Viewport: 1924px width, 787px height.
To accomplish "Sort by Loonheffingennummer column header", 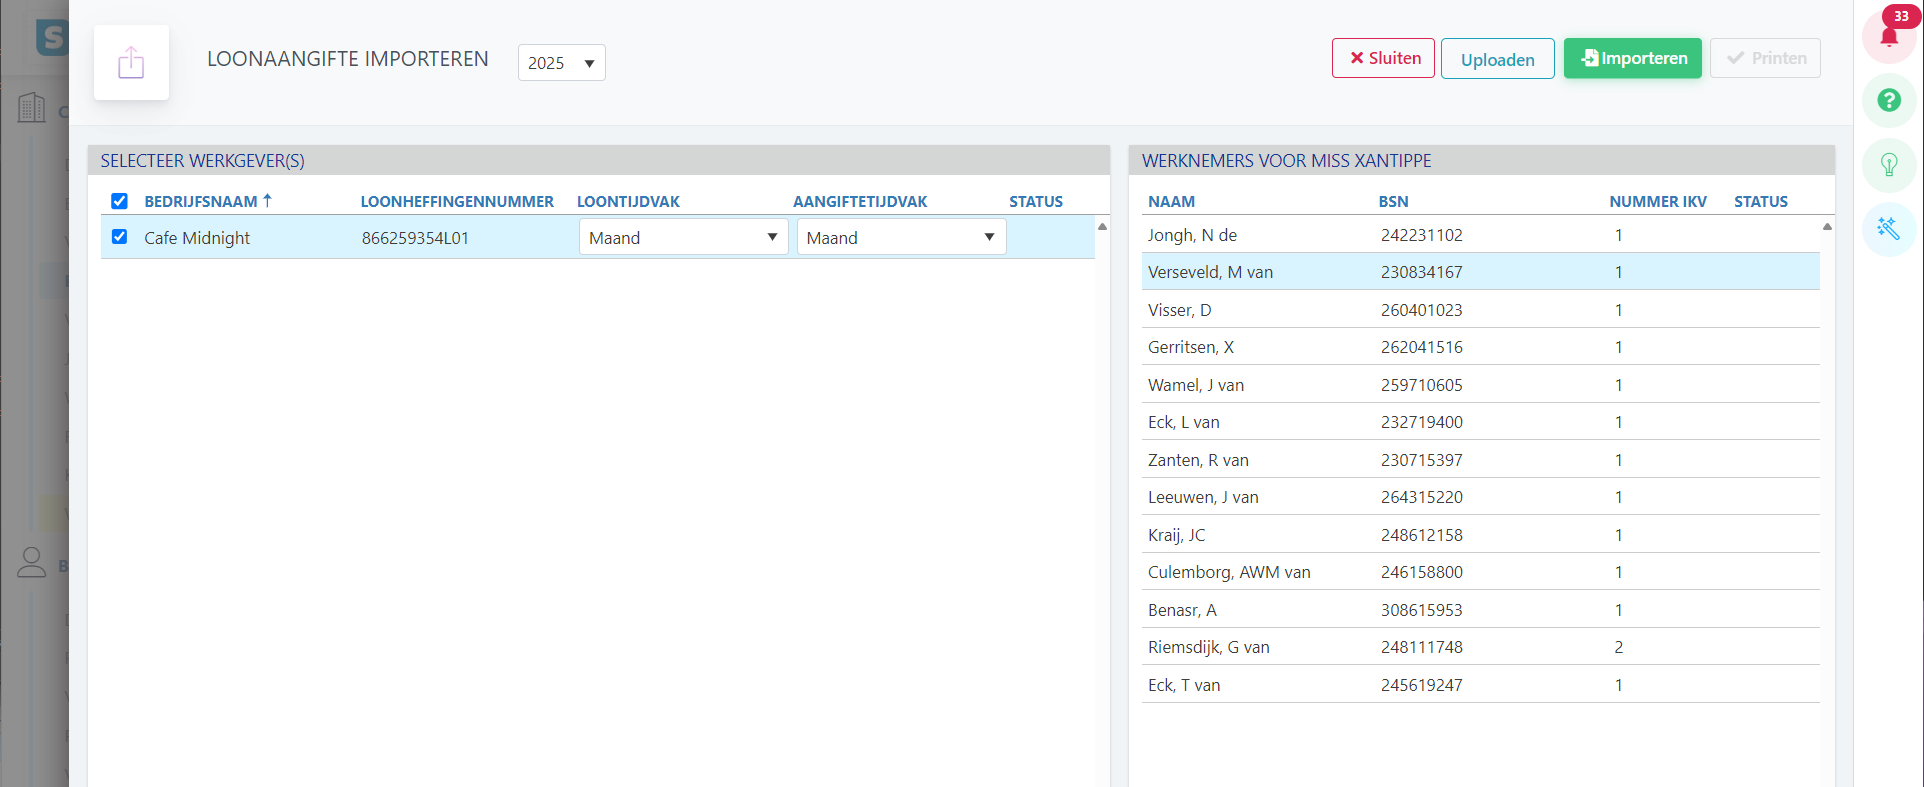I will pos(457,201).
